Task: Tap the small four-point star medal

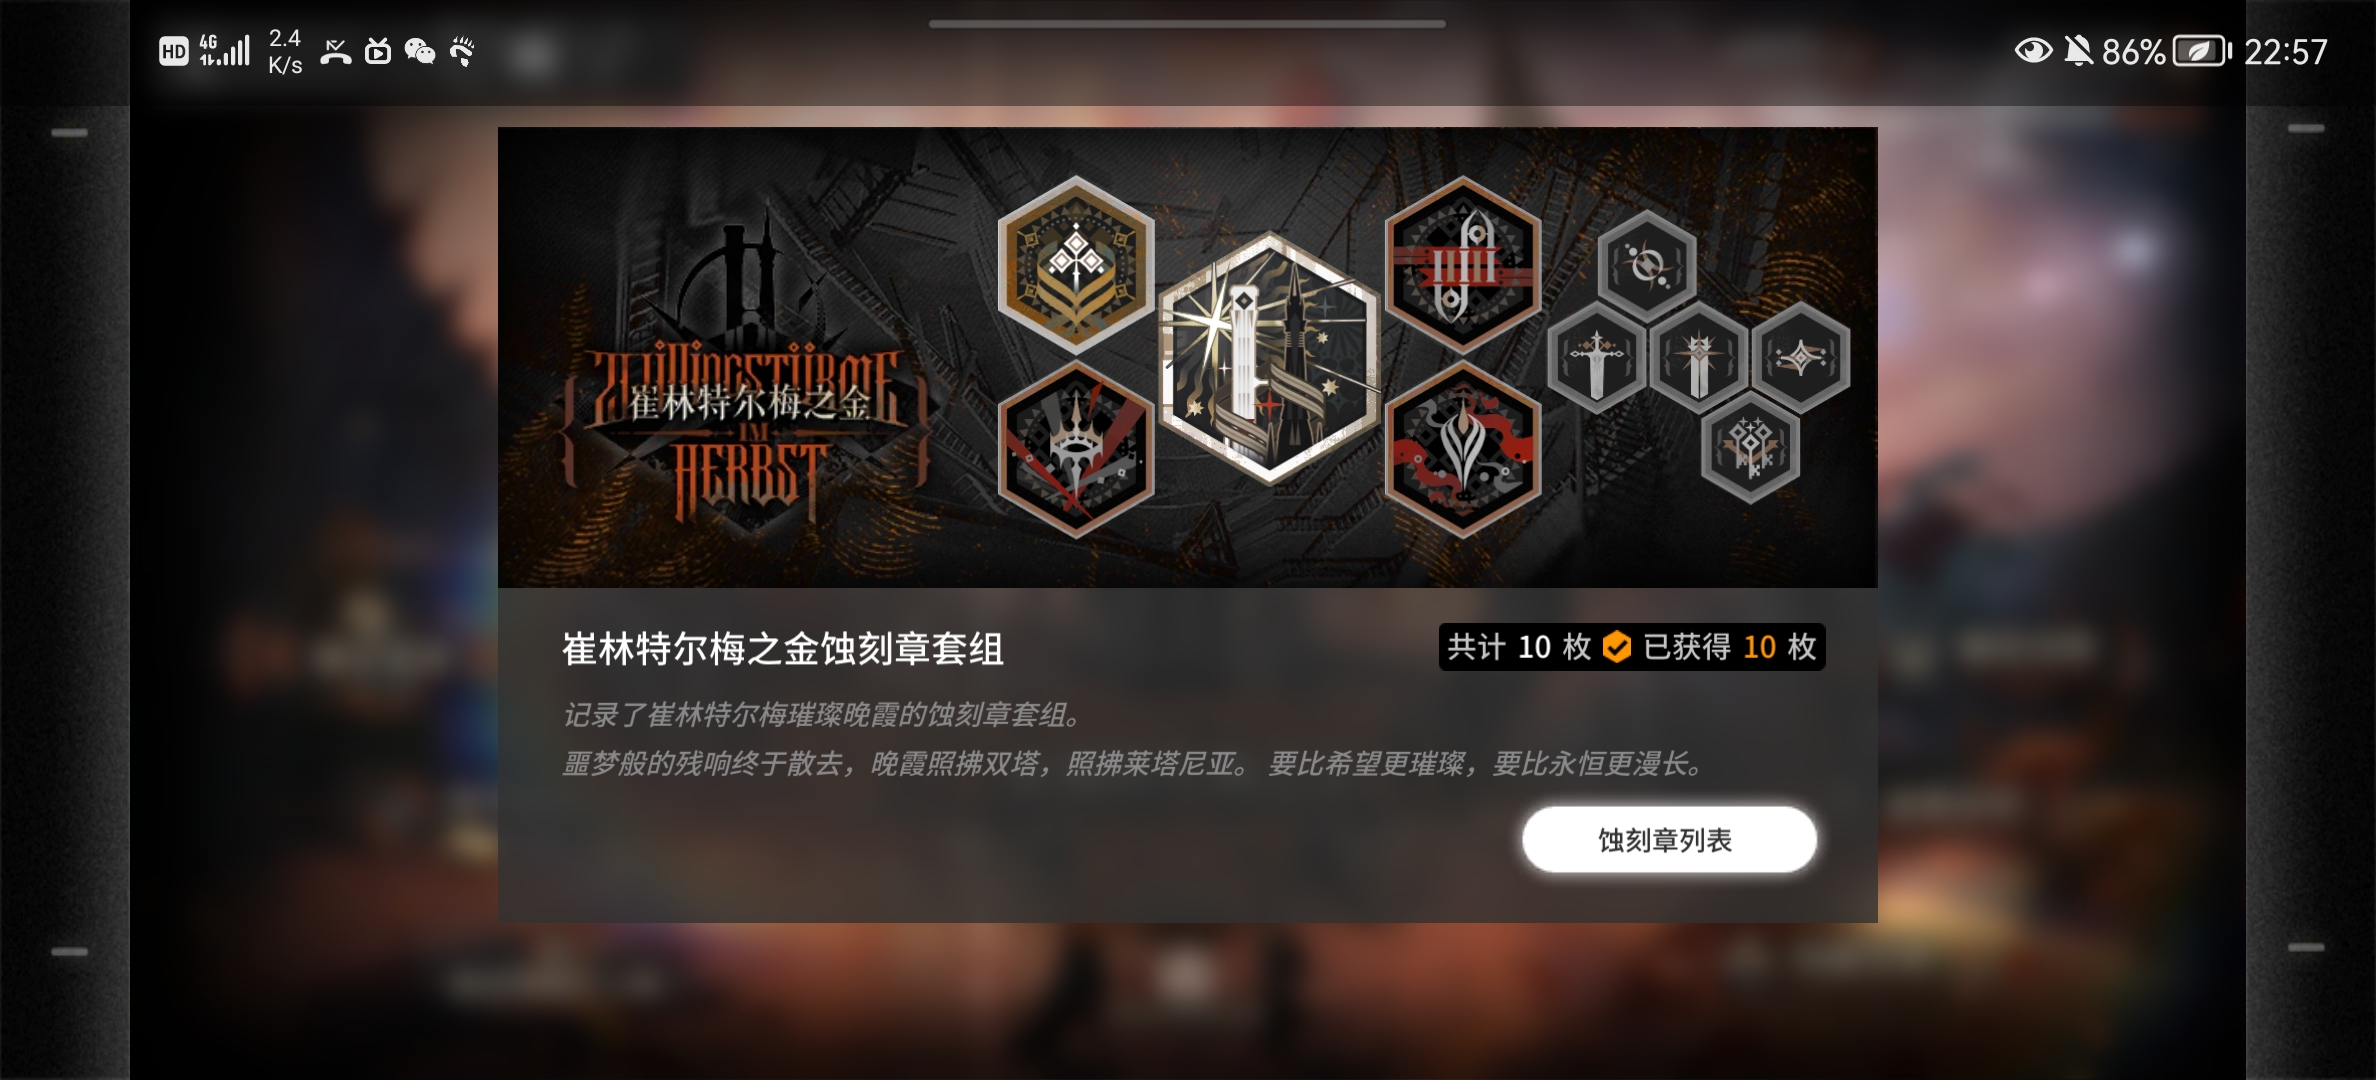Action: click(x=1800, y=357)
